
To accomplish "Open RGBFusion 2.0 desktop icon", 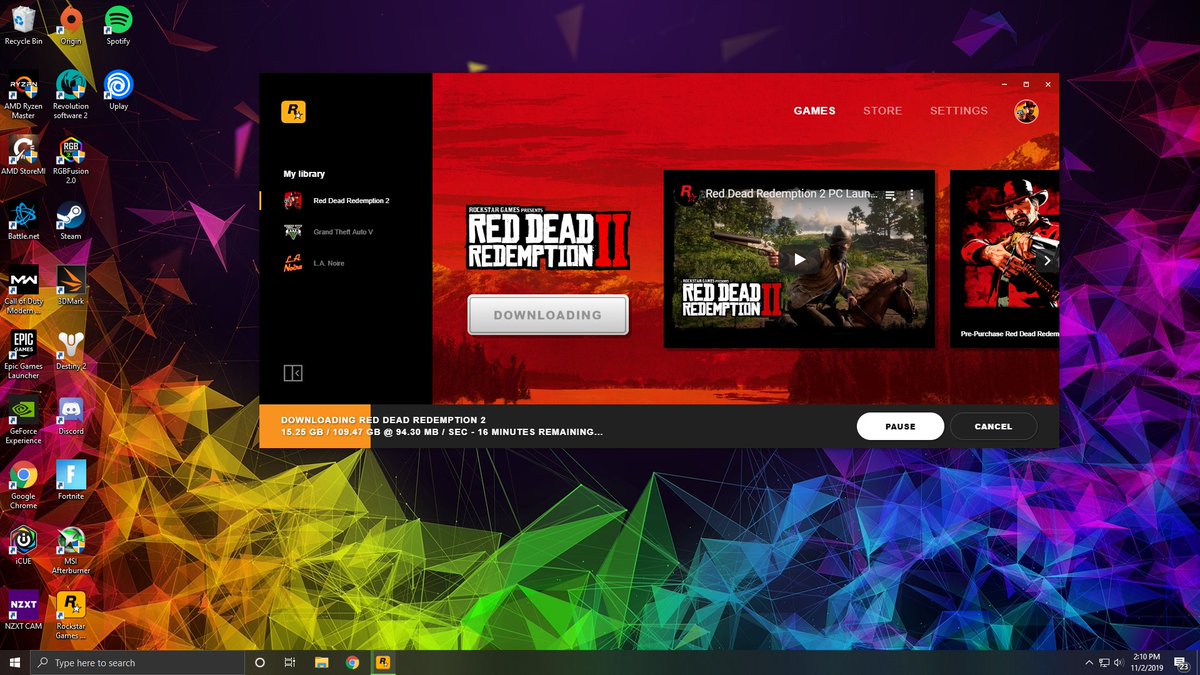I will (x=70, y=160).
